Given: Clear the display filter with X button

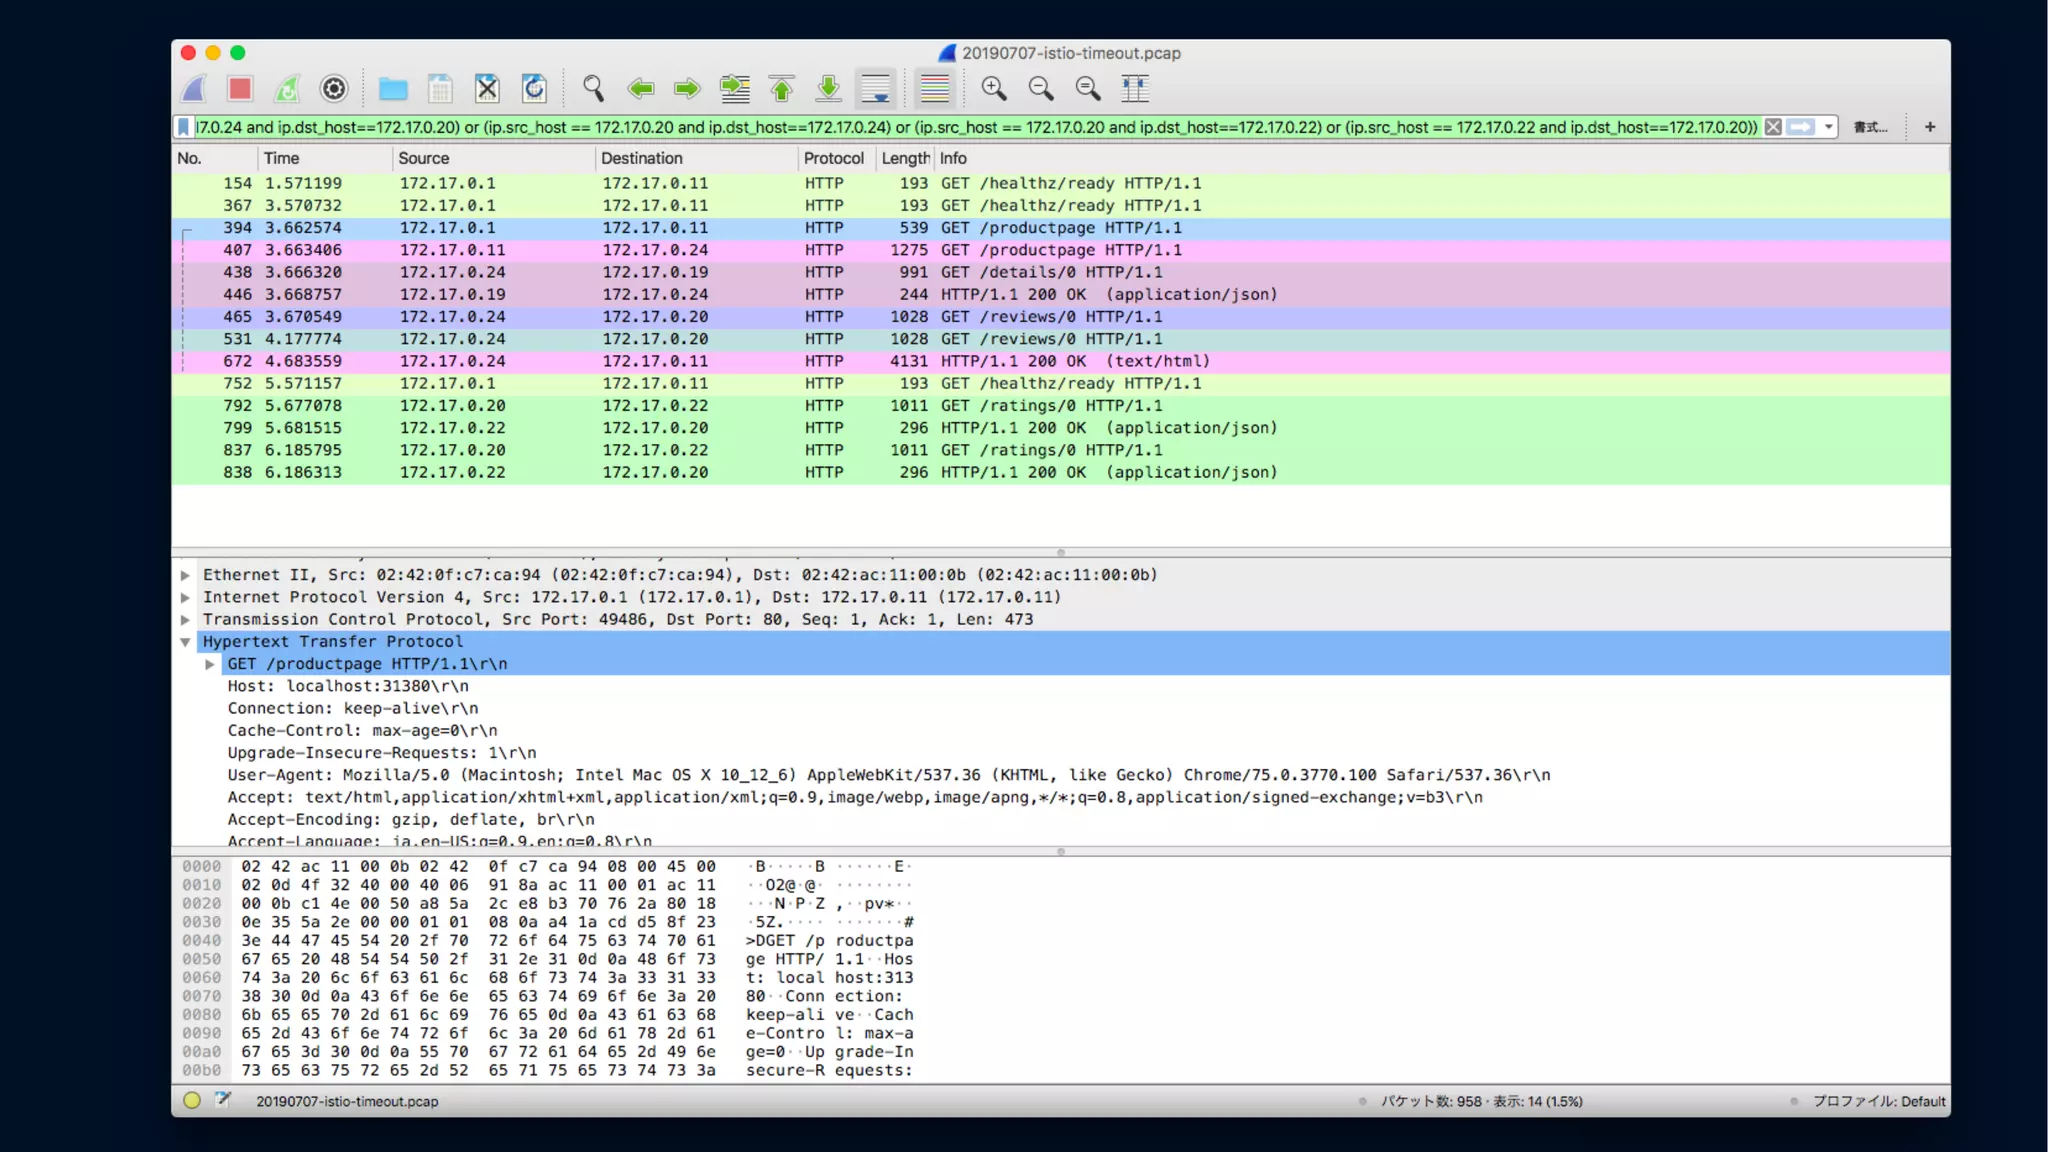Looking at the screenshot, I should [1773, 127].
